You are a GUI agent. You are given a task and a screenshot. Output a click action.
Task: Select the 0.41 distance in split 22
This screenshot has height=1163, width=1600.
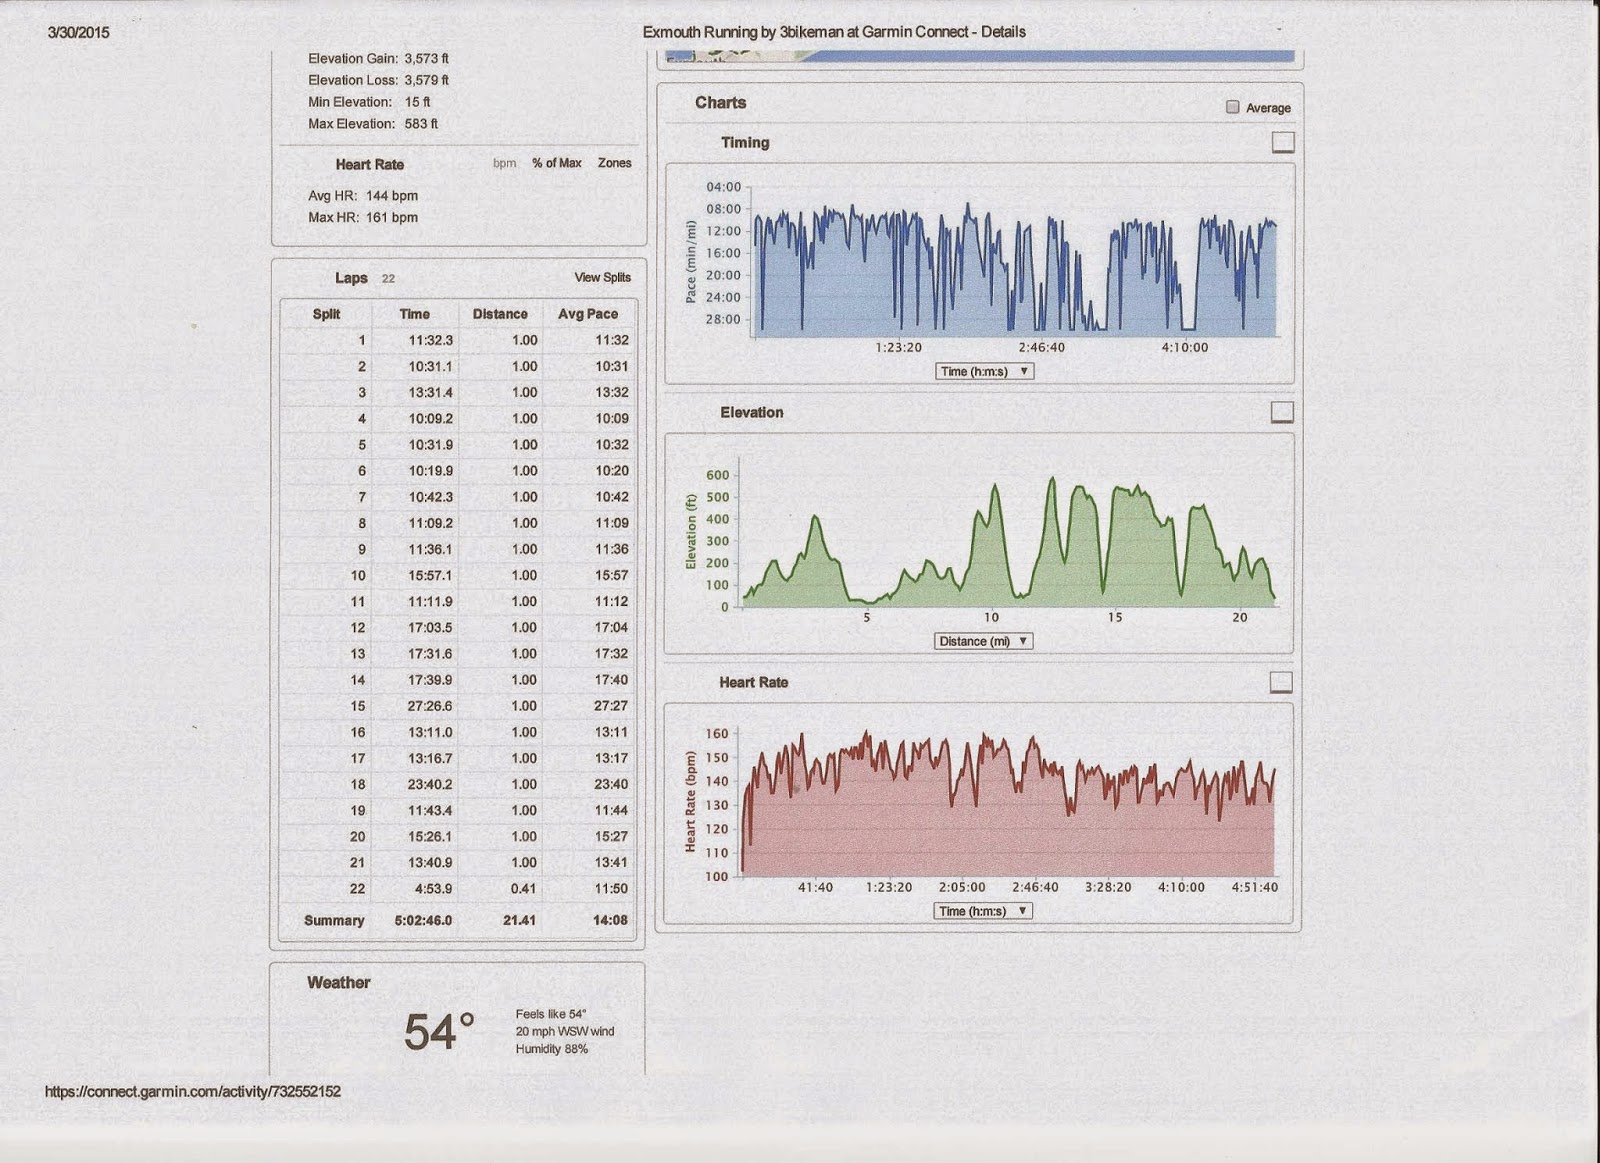click(x=523, y=888)
